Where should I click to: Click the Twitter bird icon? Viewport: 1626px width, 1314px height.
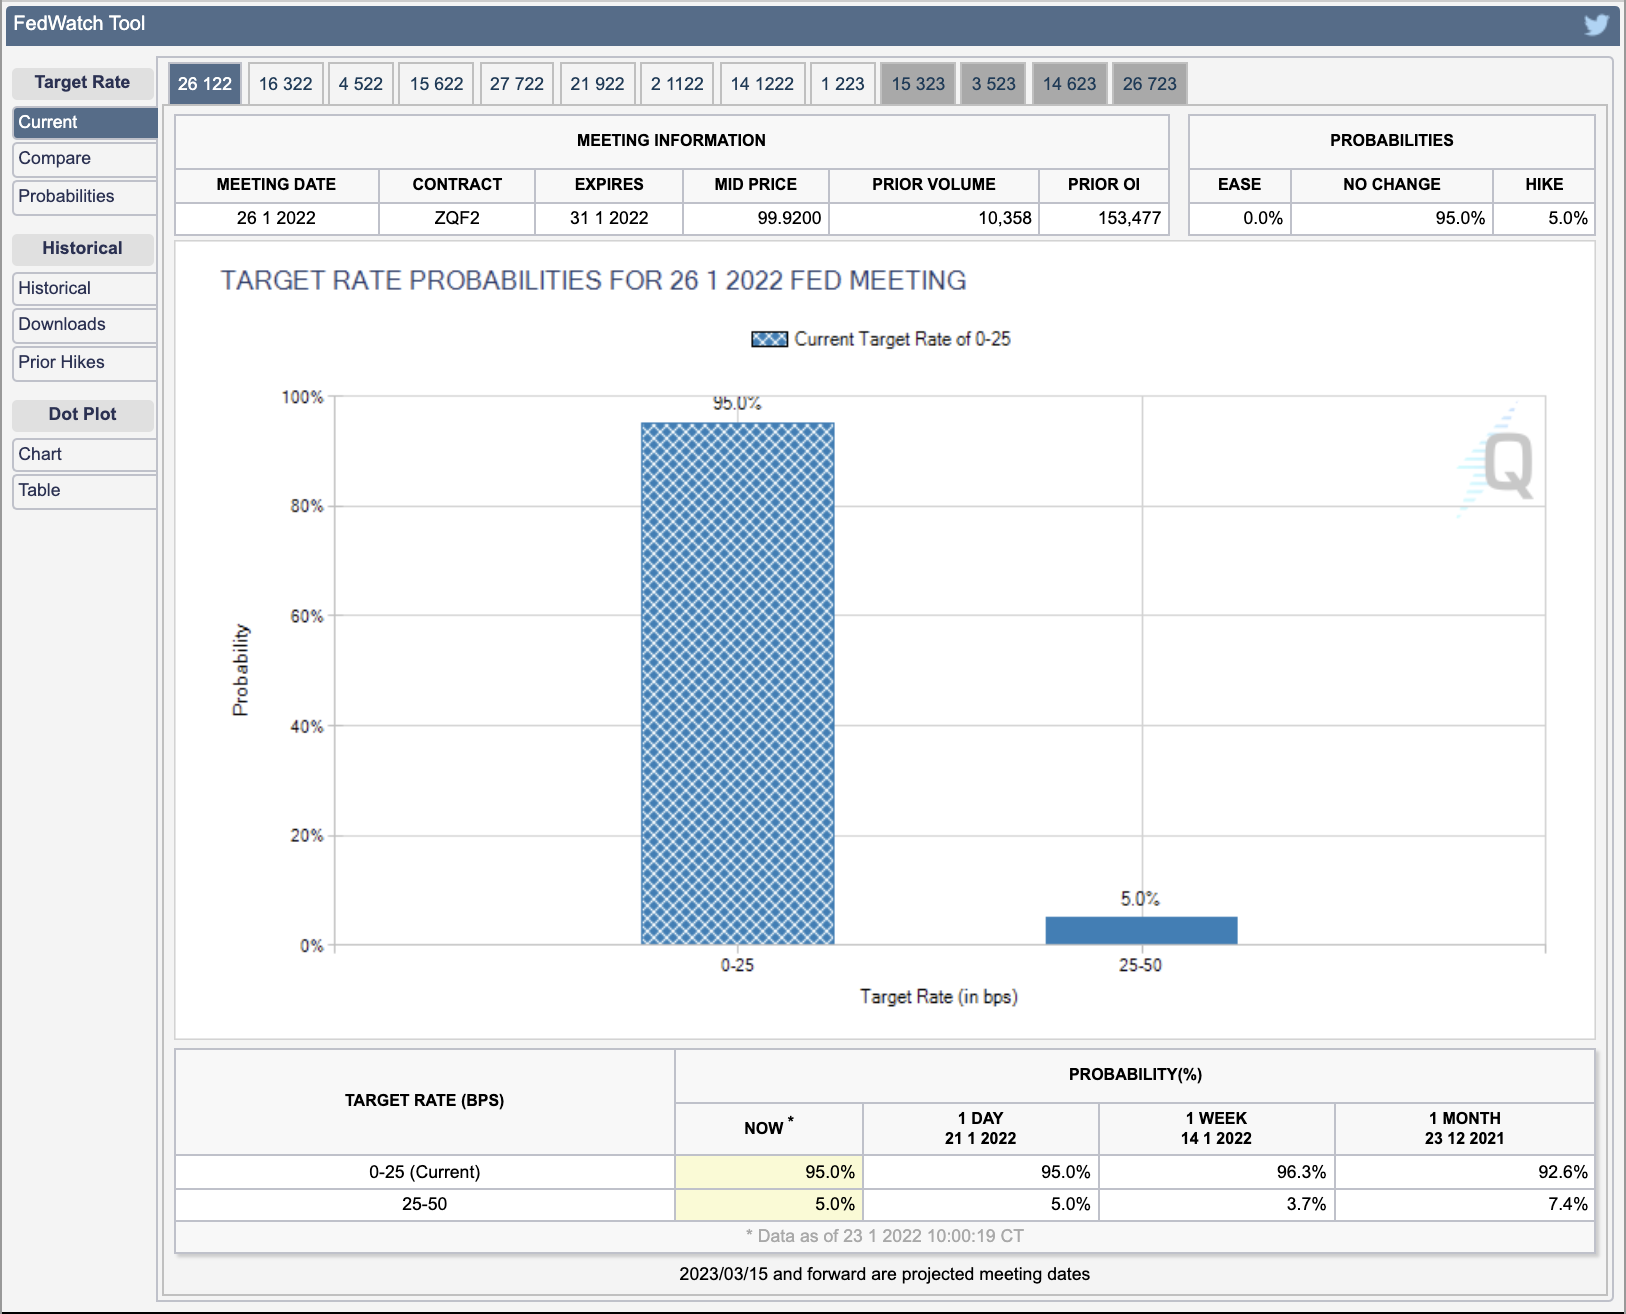tap(1596, 24)
